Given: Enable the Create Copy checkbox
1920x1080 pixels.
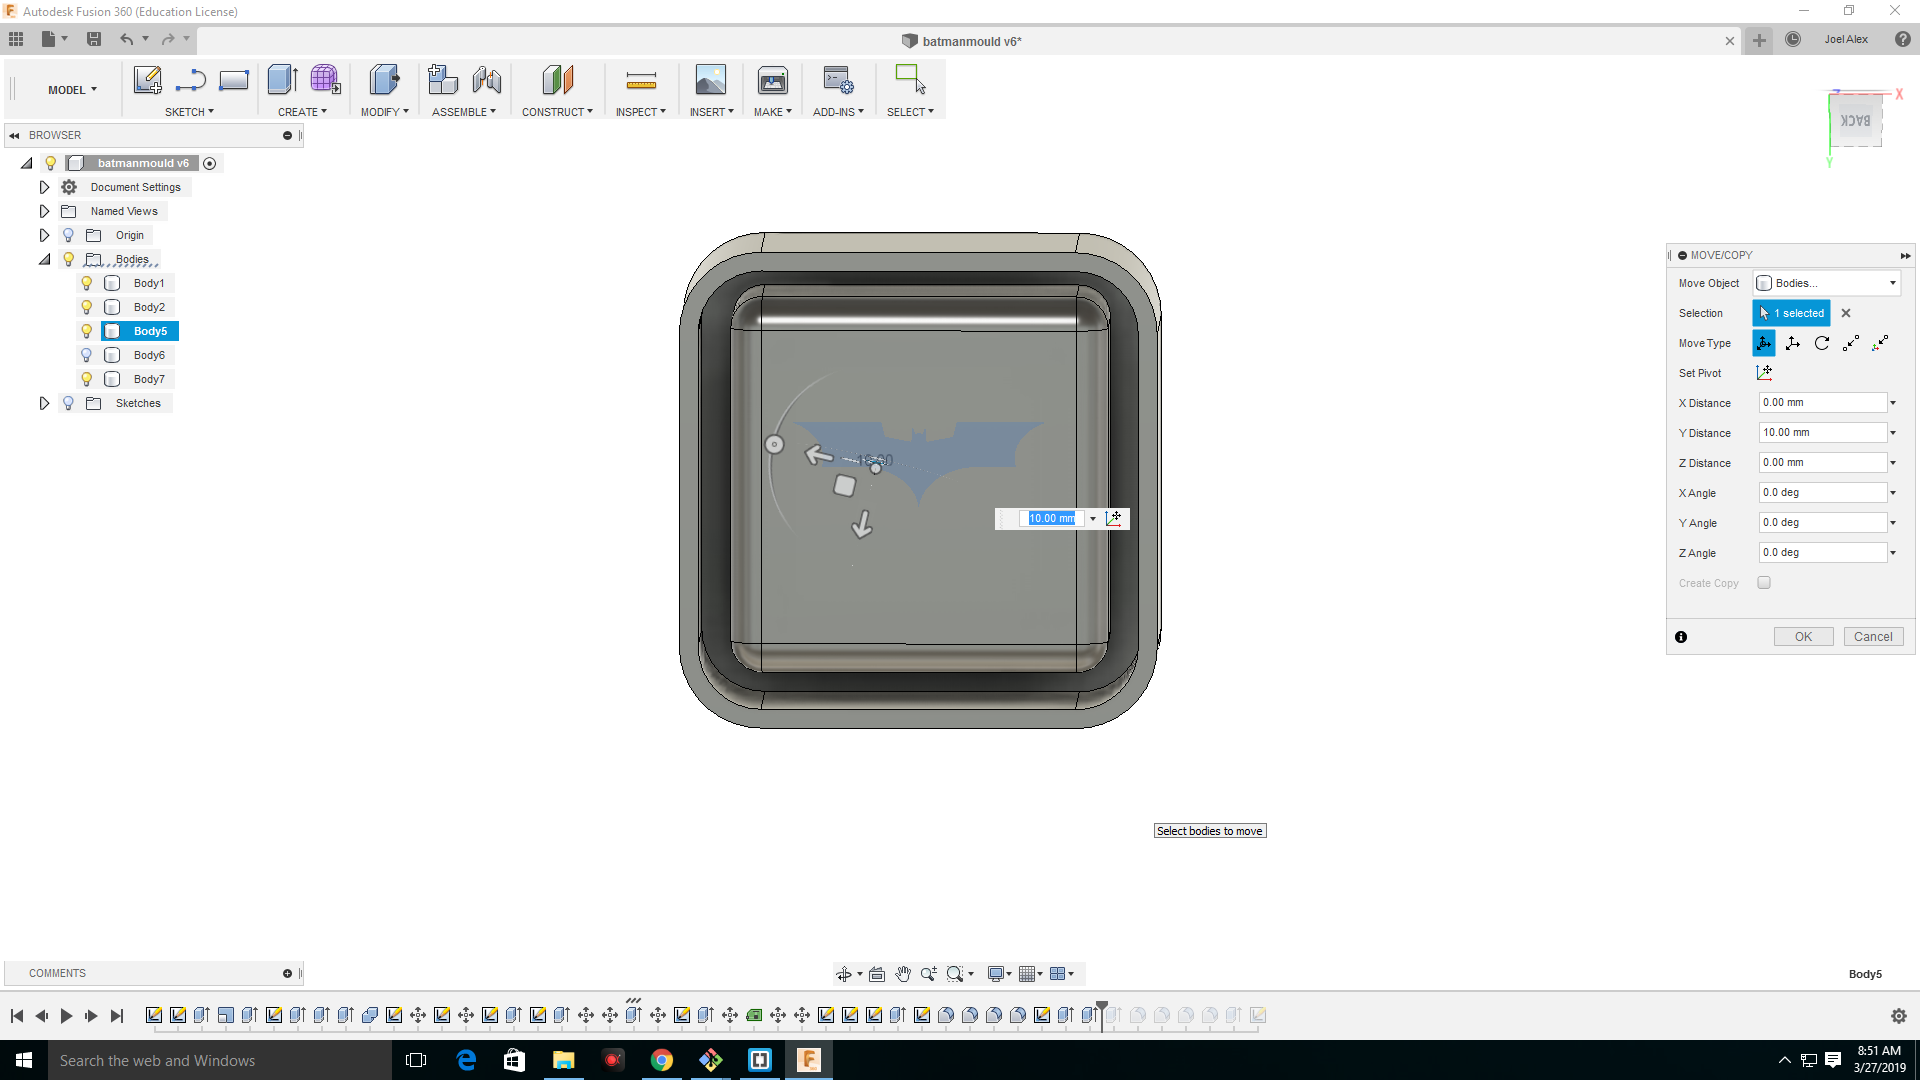Looking at the screenshot, I should 1764,583.
